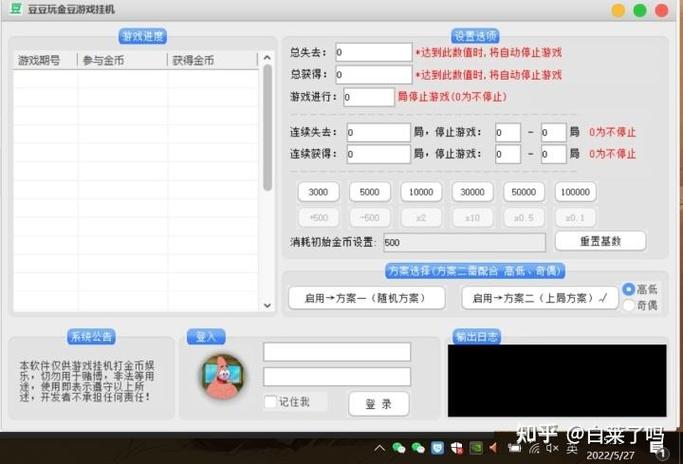Click the scroll-down arrow of the game list
683x464 pixels.
click(267, 305)
